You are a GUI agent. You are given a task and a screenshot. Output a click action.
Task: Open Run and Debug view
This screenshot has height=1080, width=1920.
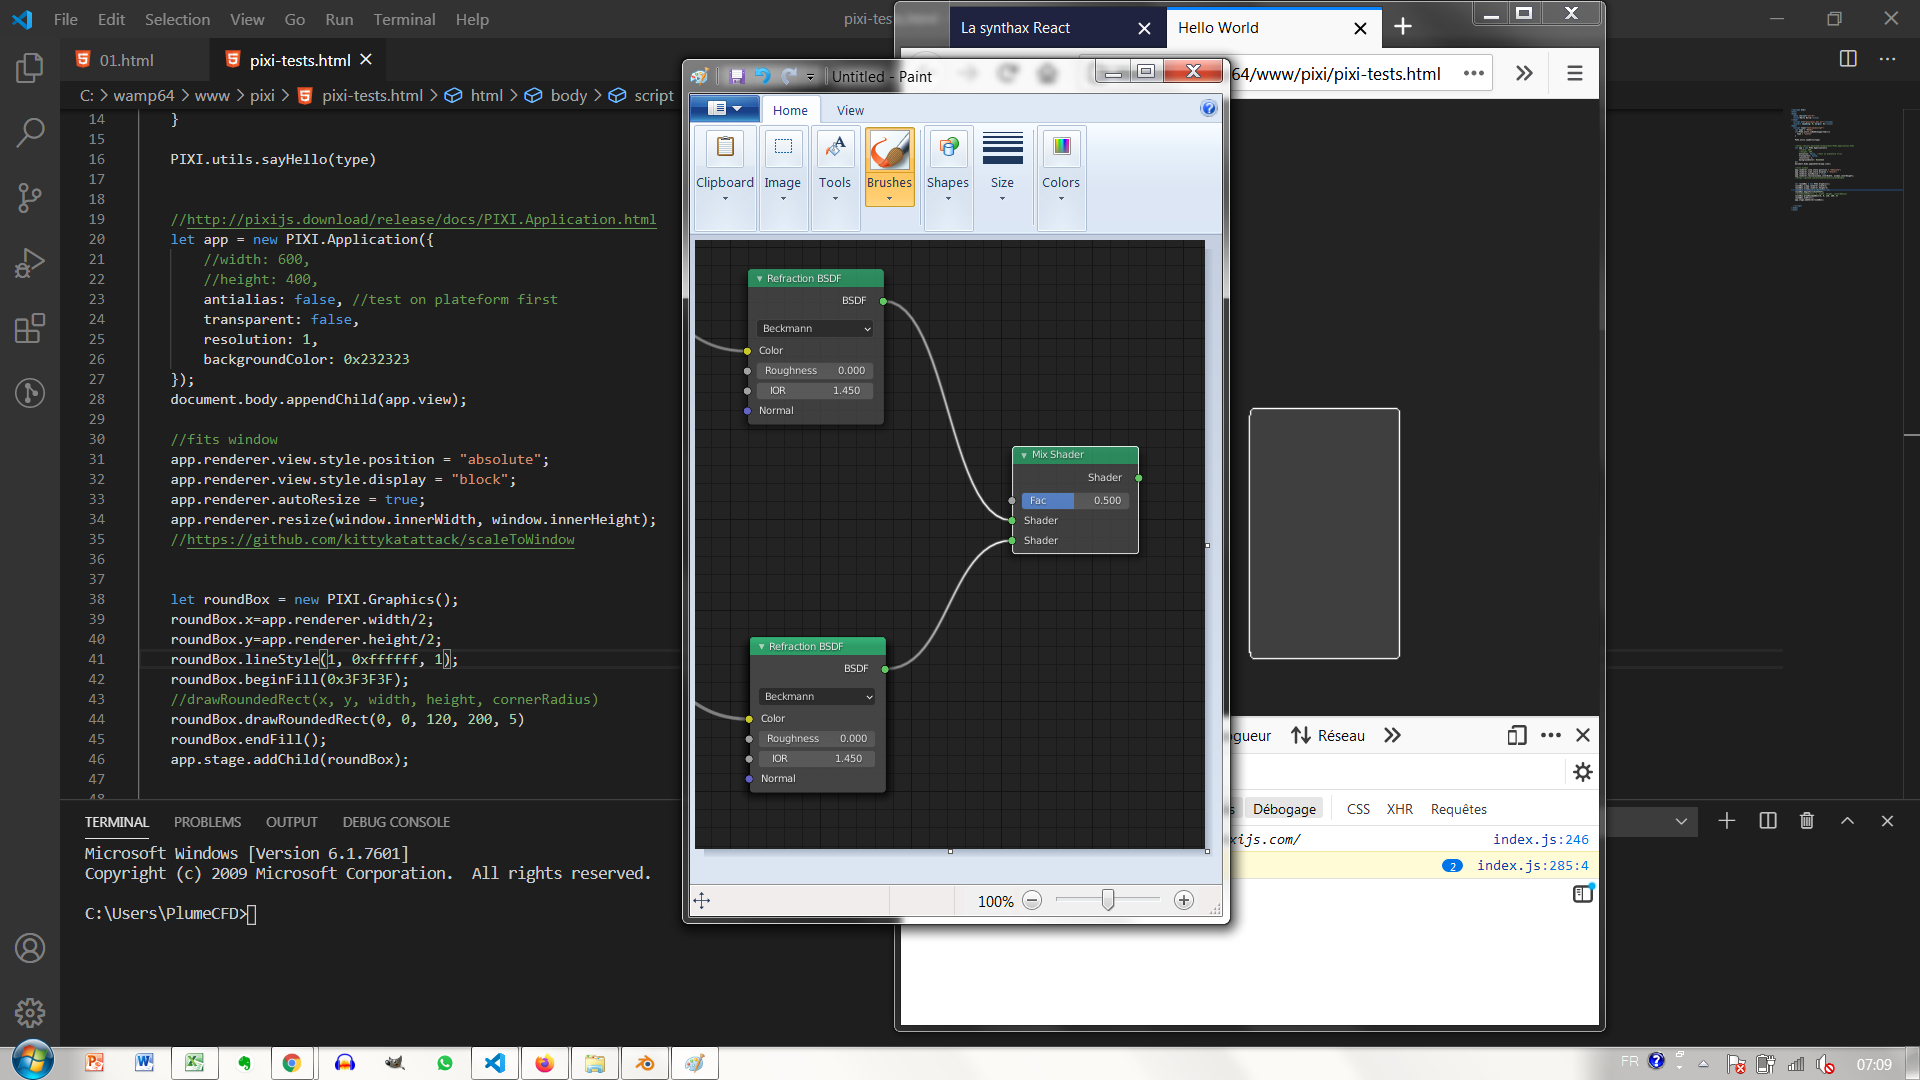pyautogui.click(x=30, y=263)
